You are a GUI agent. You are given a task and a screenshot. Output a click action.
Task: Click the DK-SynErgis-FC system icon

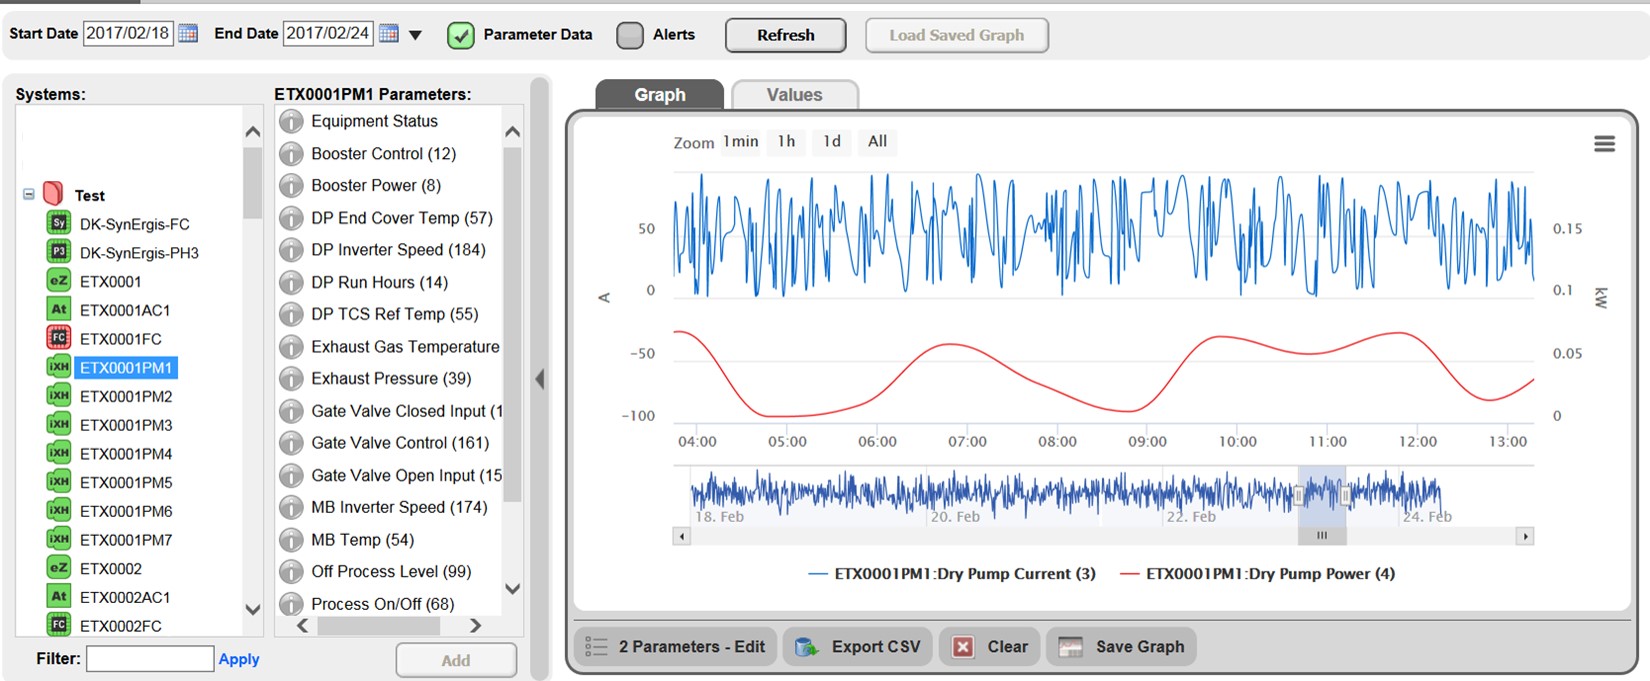[59, 223]
